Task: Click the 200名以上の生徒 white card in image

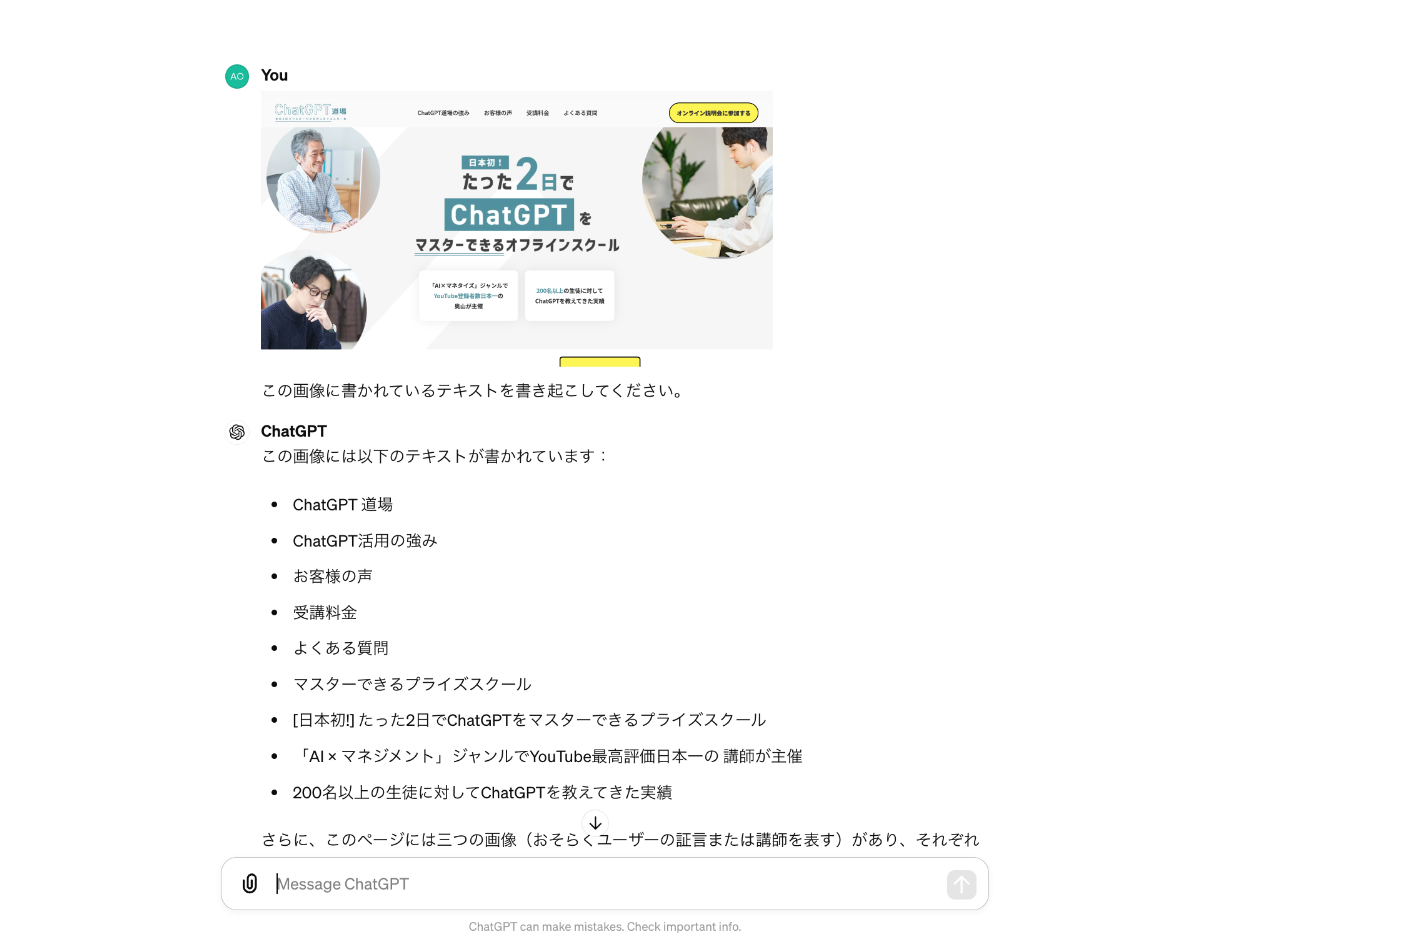Action: click(570, 296)
